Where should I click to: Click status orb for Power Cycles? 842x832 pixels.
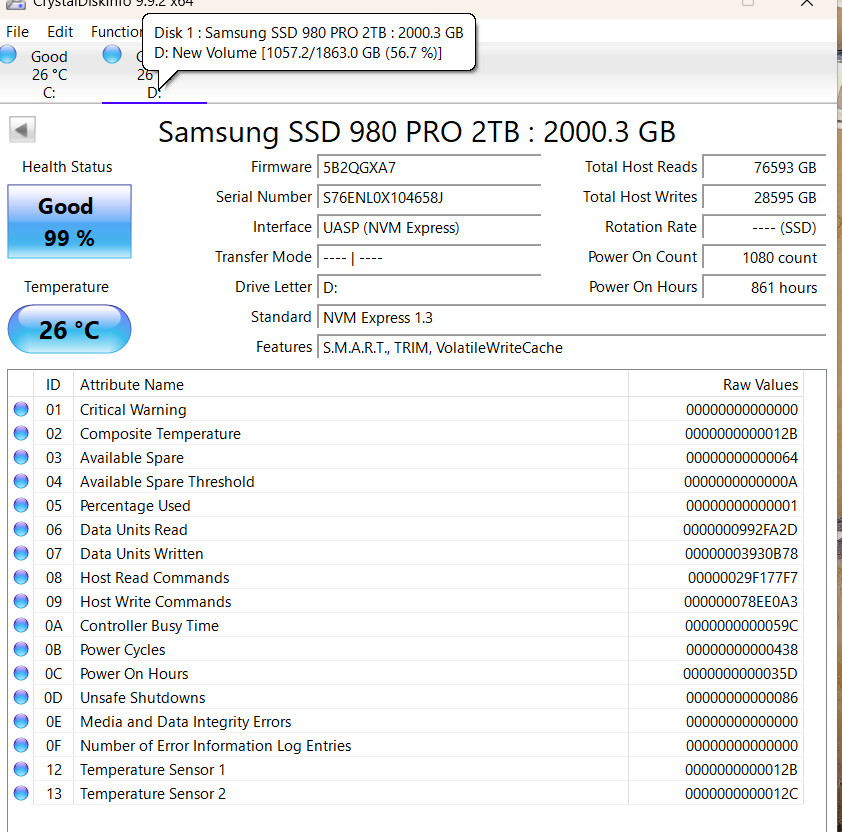pos(21,649)
